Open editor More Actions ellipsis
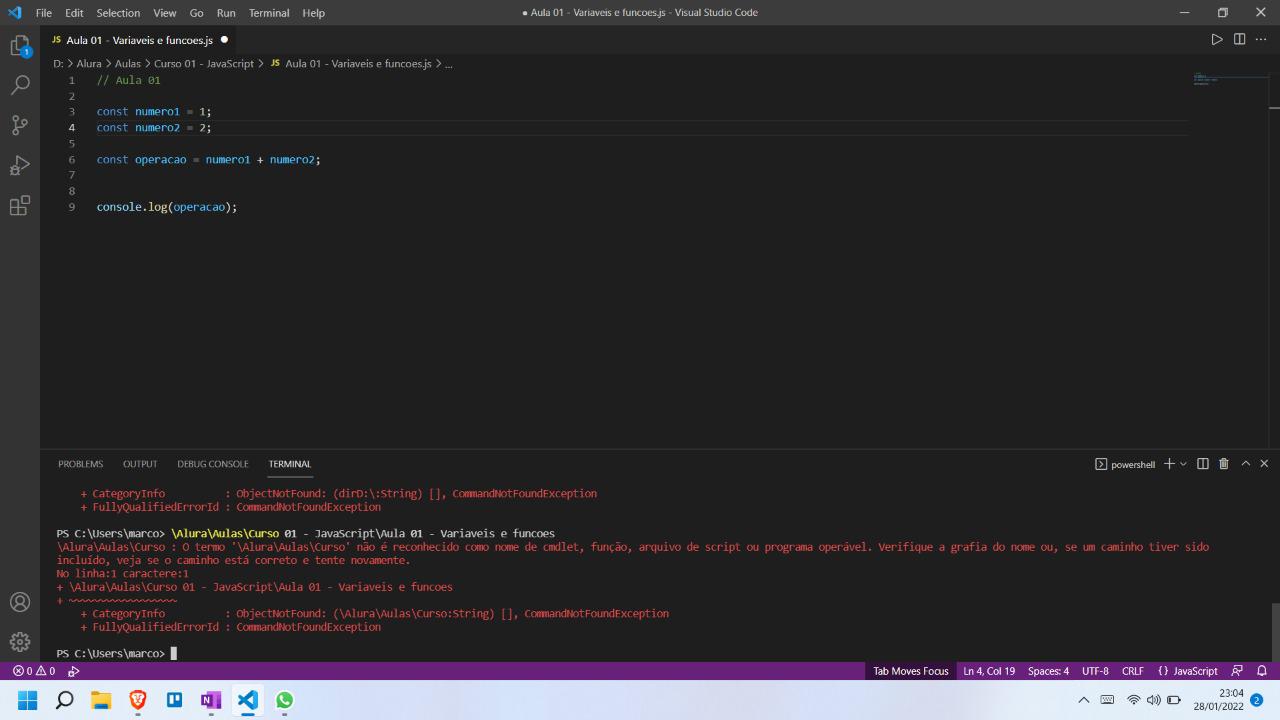 1261,40
